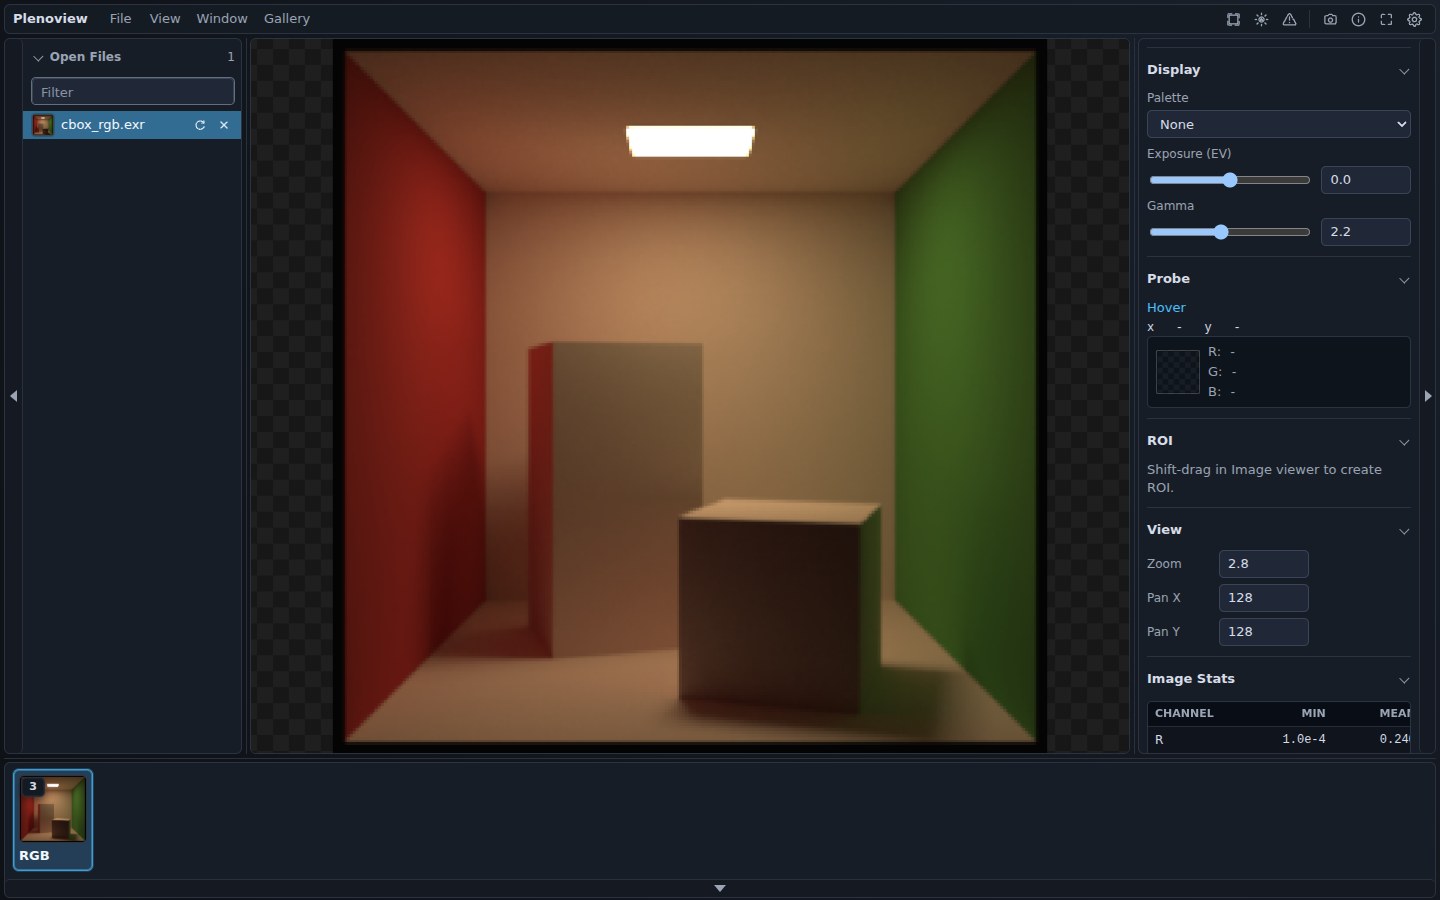Collapse the Open Files section
Screen dimensions: 1440x900
click(x=38, y=58)
